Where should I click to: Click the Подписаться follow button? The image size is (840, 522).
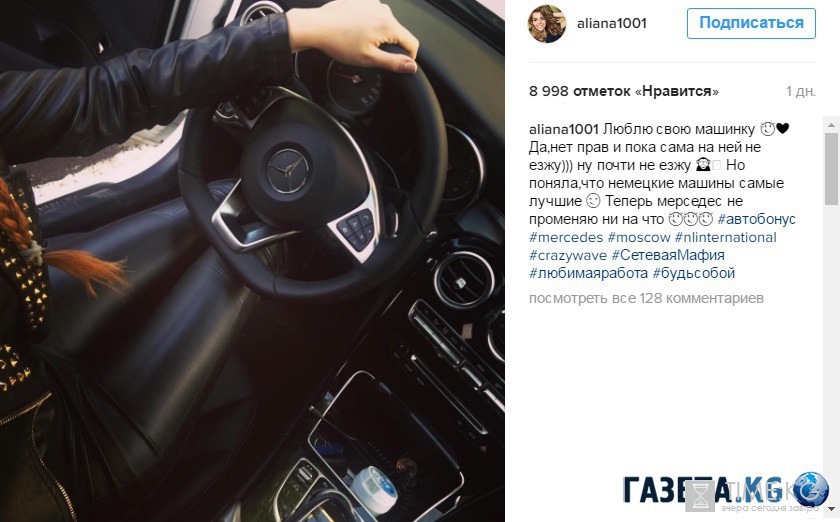point(751,23)
